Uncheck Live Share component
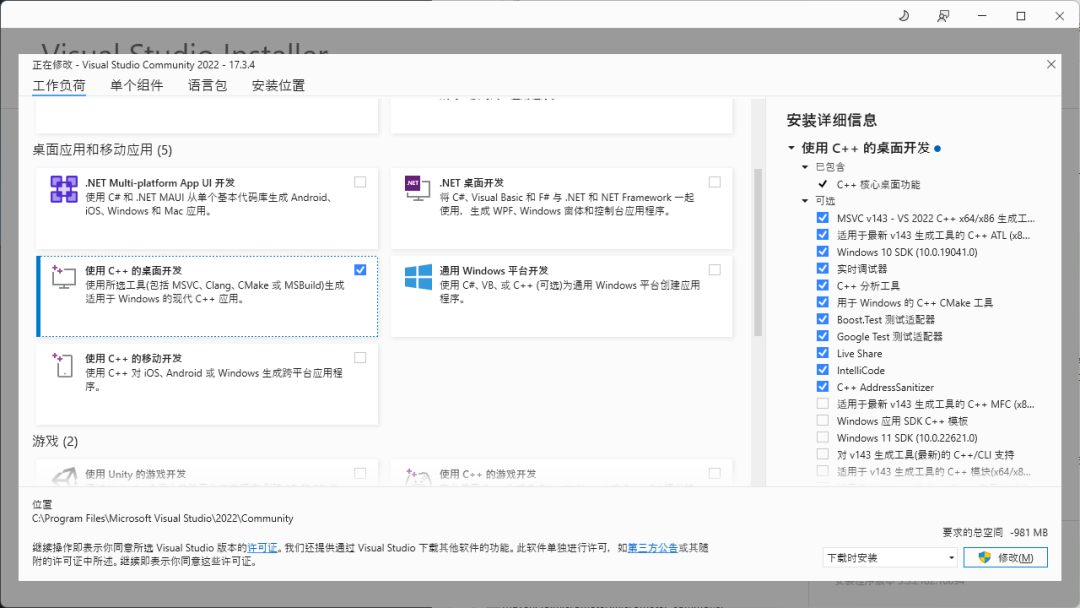 pos(822,353)
